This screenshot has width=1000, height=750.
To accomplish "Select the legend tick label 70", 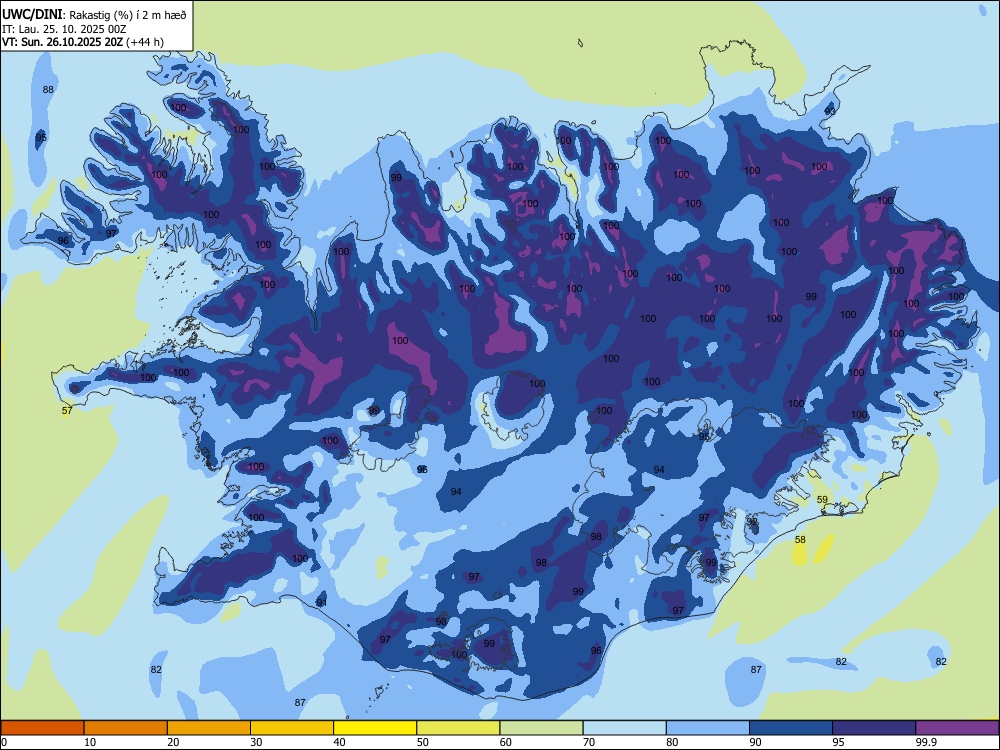I will 589,742.
